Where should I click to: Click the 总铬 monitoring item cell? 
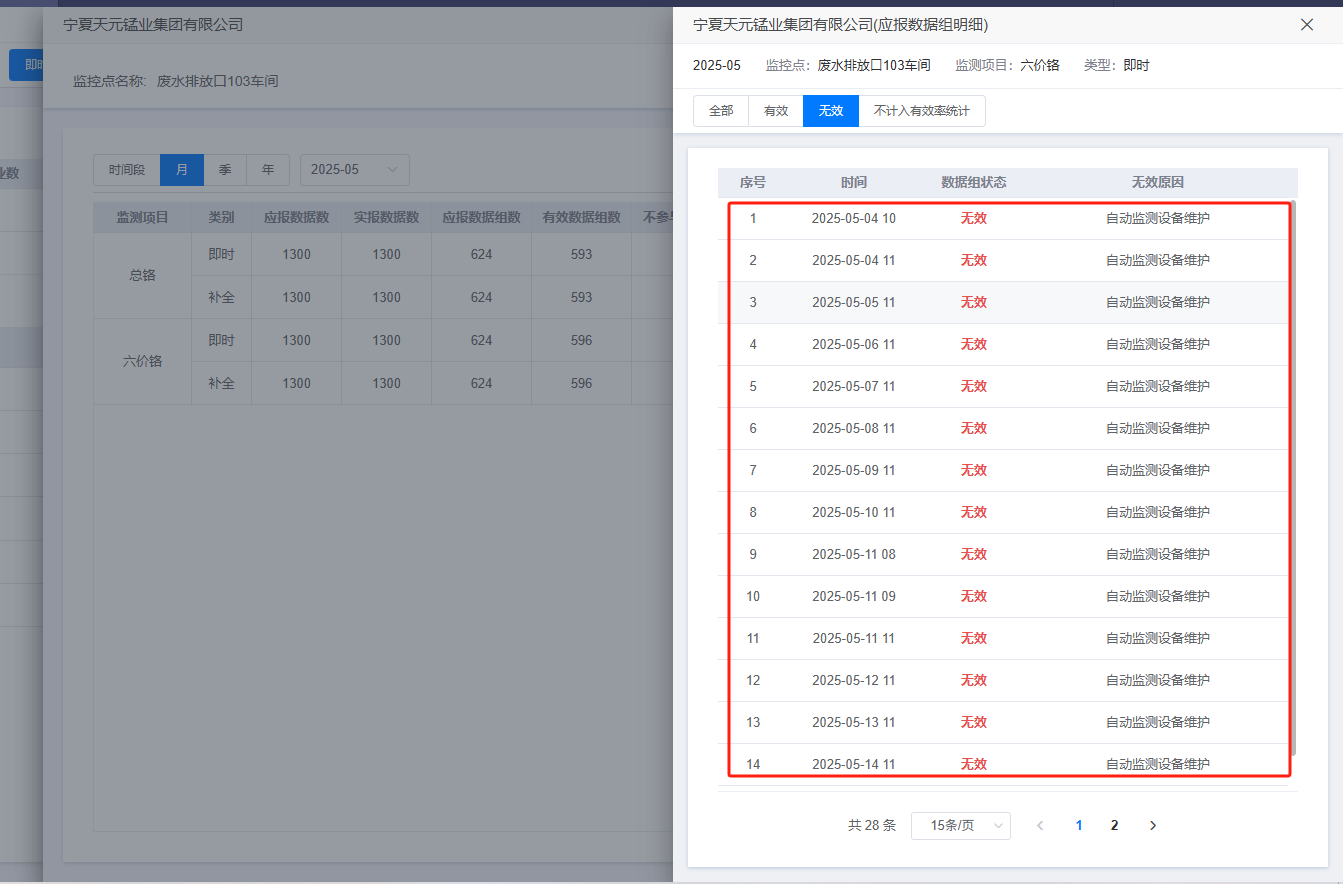click(x=143, y=275)
